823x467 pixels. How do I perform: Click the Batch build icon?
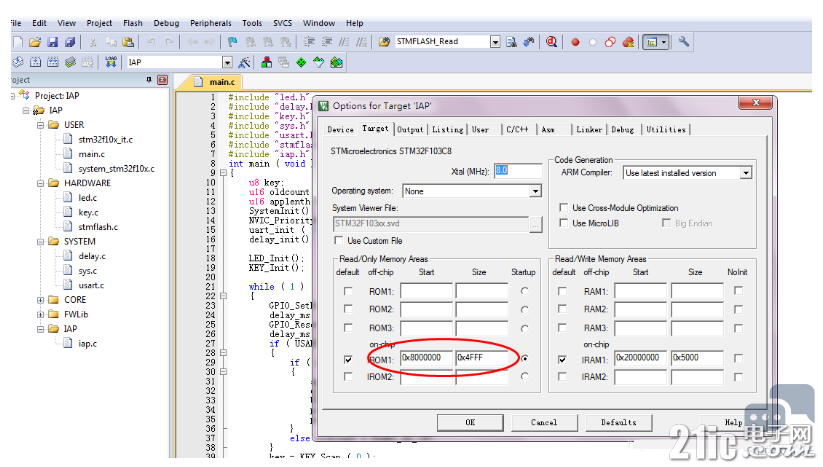70,62
